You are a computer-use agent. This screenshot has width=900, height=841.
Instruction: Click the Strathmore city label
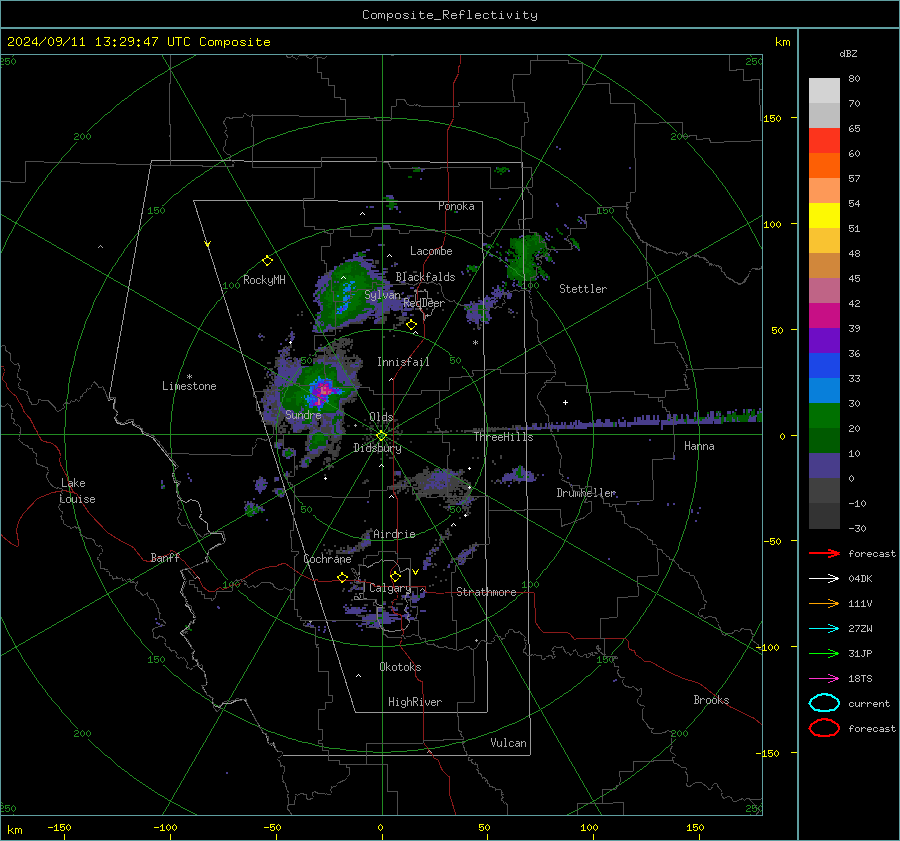[486, 592]
